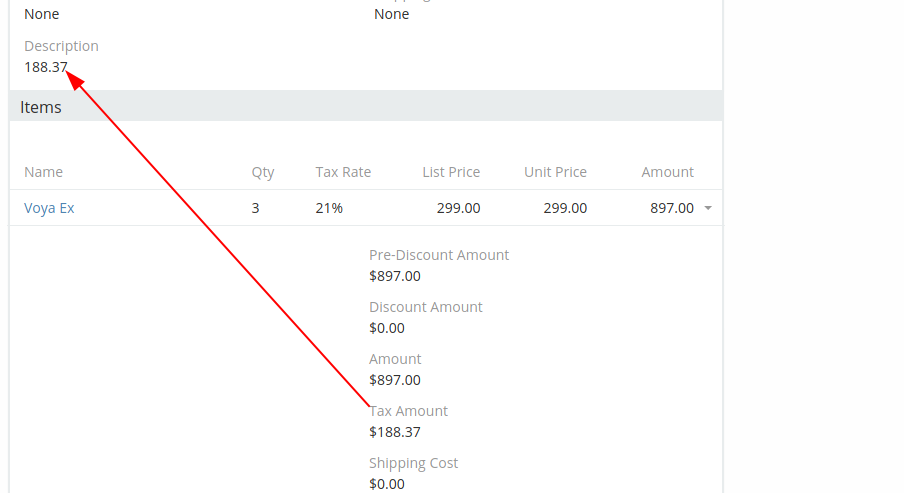The image size is (904, 493).
Task: Click the 897.00 amount in item row
Action: coord(671,208)
